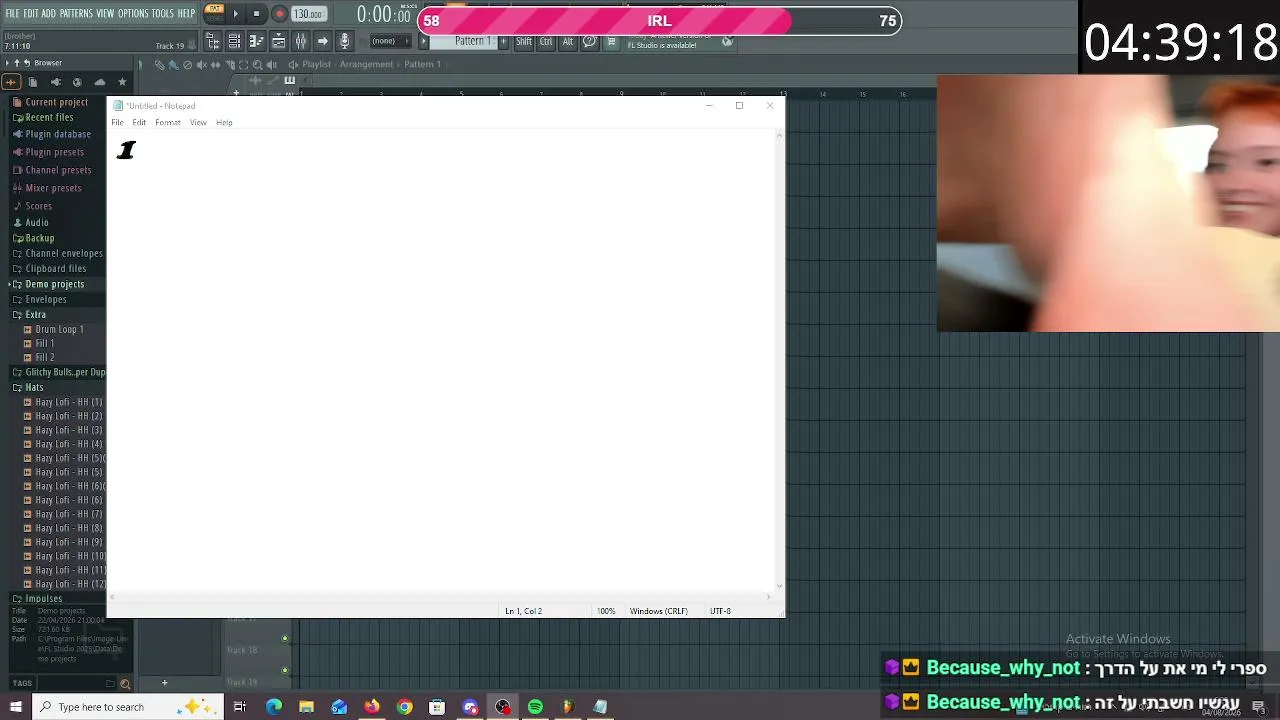Click the tempo display showing 130.000
Screen dimensions: 1280x720
pyautogui.click(x=308, y=14)
